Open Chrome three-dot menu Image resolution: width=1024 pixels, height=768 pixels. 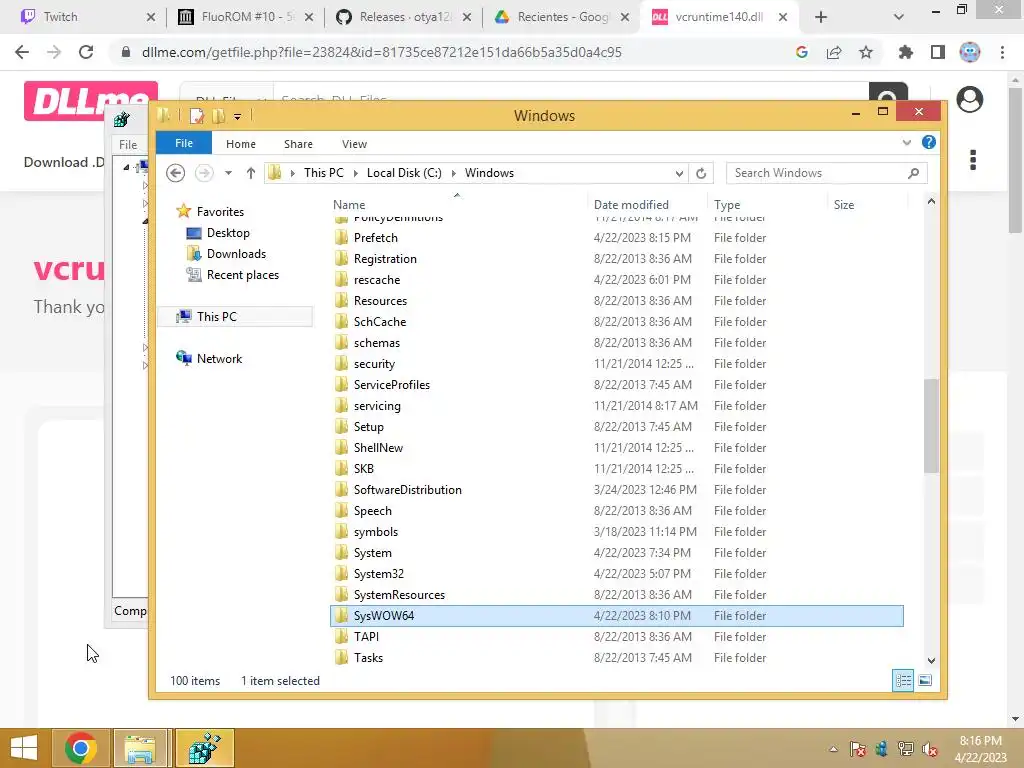pos(1002,52)
